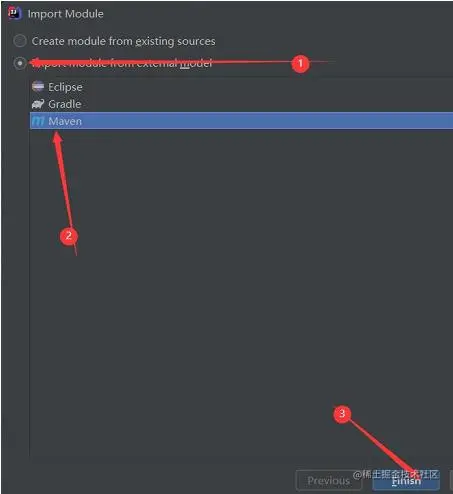Select the Create module from existing sources radio button
The height and width of the screenshot is (494, 453).
pos(20,41)
